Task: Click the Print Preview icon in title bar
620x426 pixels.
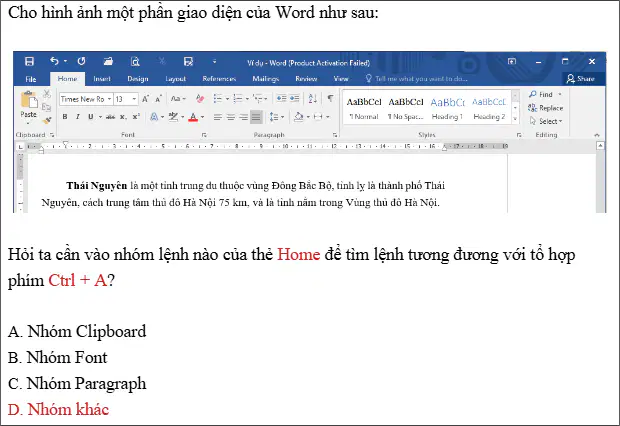Action: tap(135, 61)
